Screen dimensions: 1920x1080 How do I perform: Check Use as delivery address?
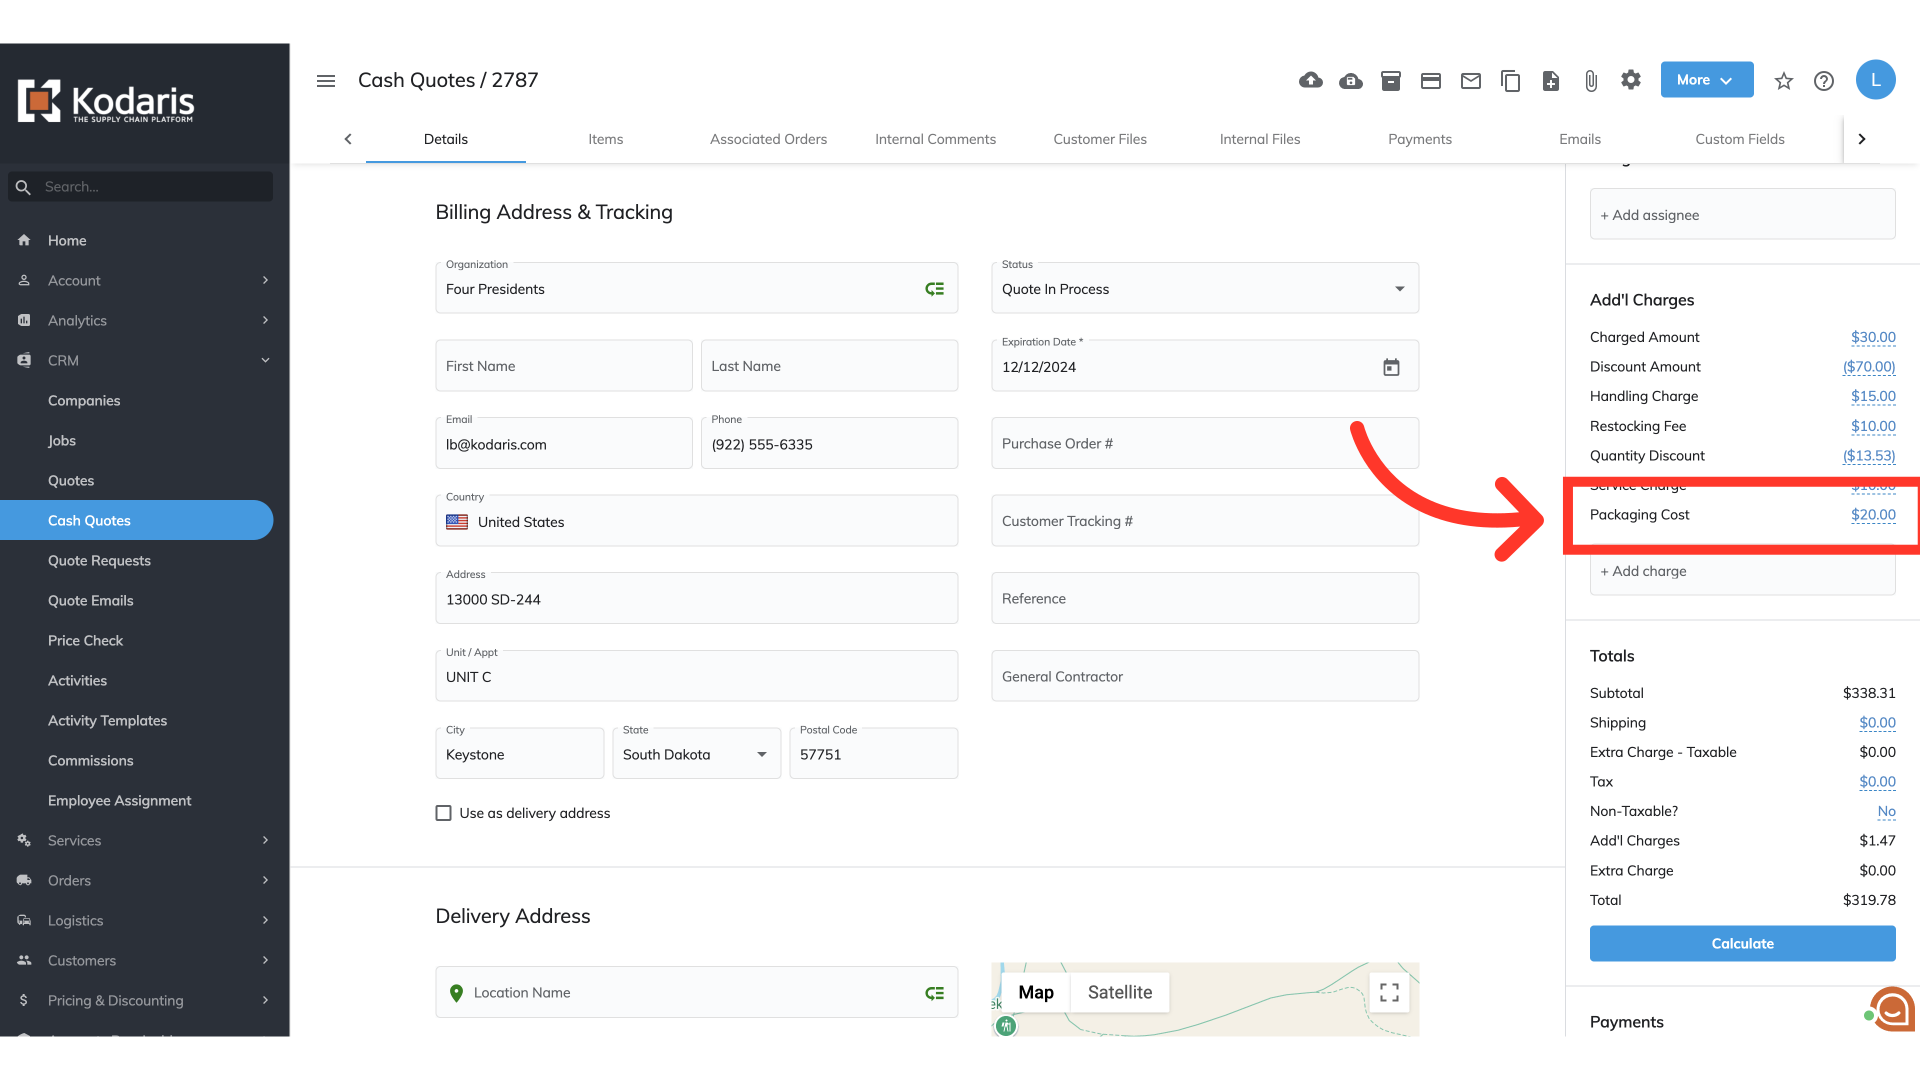pyautogui.click(x=443, y=813)
